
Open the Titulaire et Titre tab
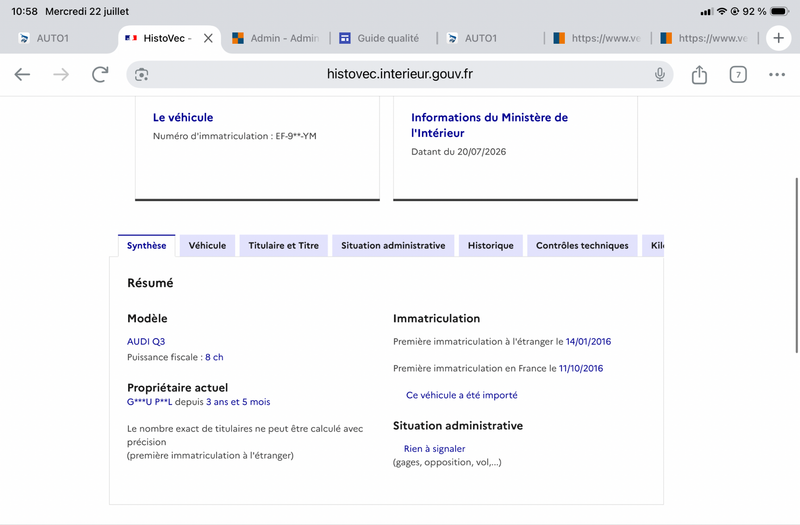coord(283,245)
